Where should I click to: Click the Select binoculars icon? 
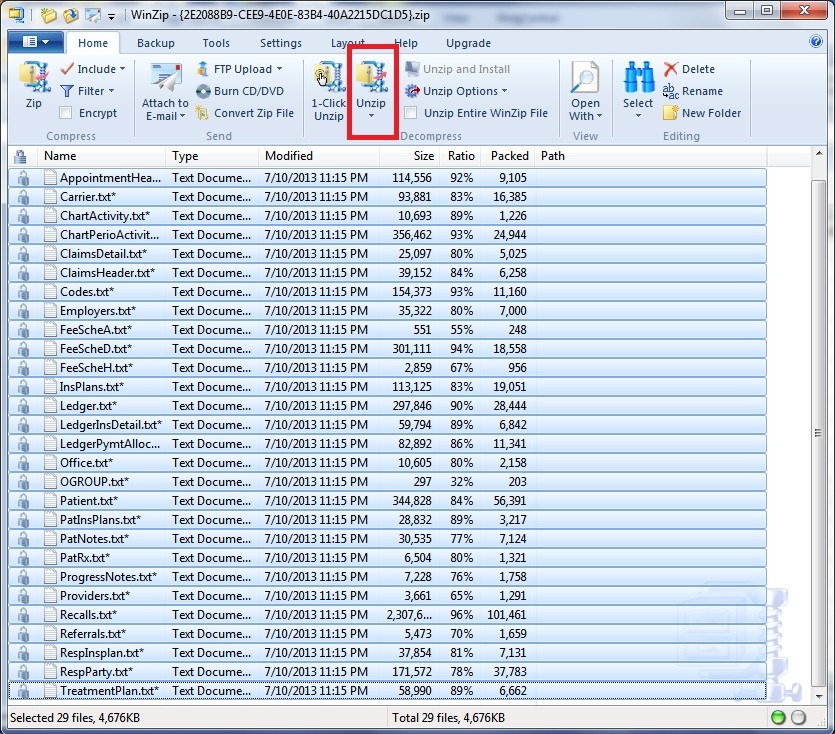tap(638, 78)
